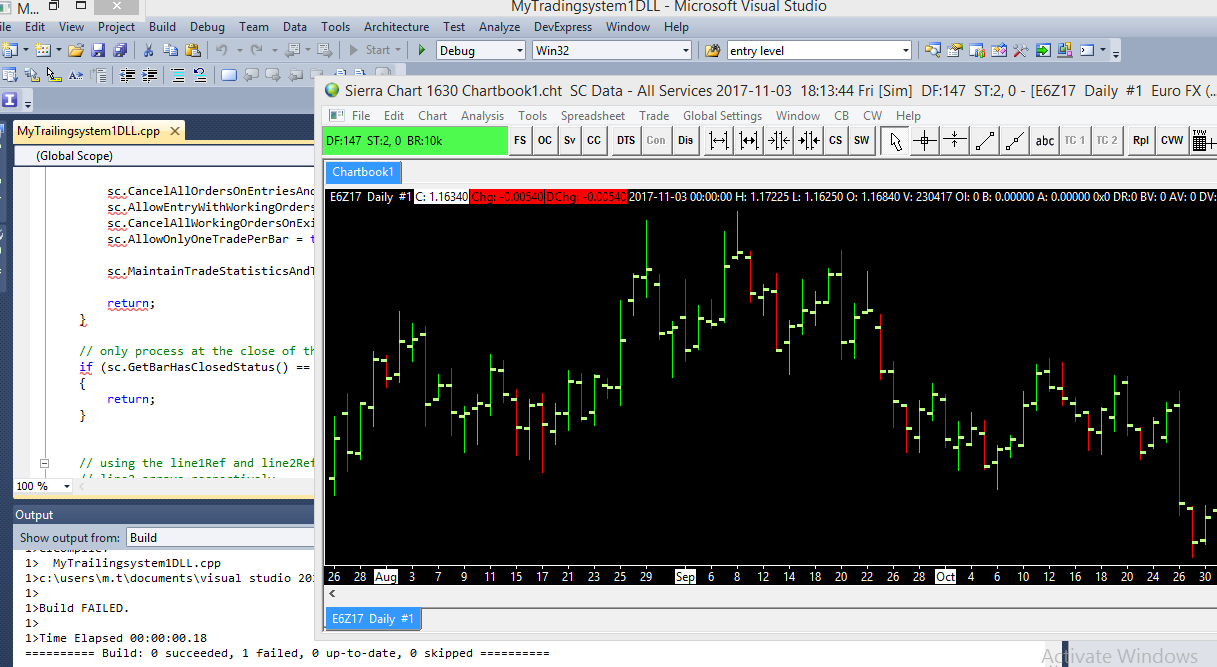Select the 'E6Z17 Daily #1' chart tab
The image size is (1217, 667).
click(x=373, y=619)
